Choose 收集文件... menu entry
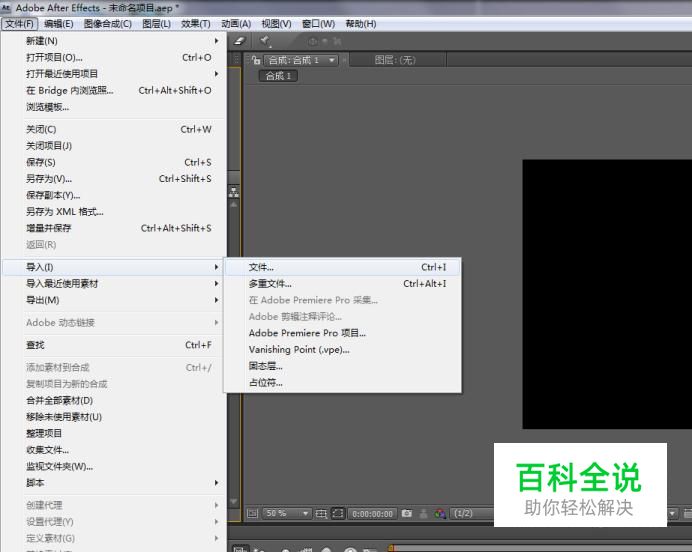This screenshot has width=692, height=552. (114, 450)
